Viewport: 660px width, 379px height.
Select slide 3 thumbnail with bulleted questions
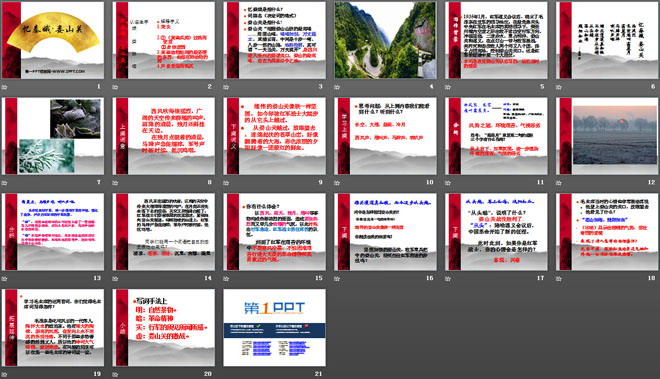pos(274,40)
